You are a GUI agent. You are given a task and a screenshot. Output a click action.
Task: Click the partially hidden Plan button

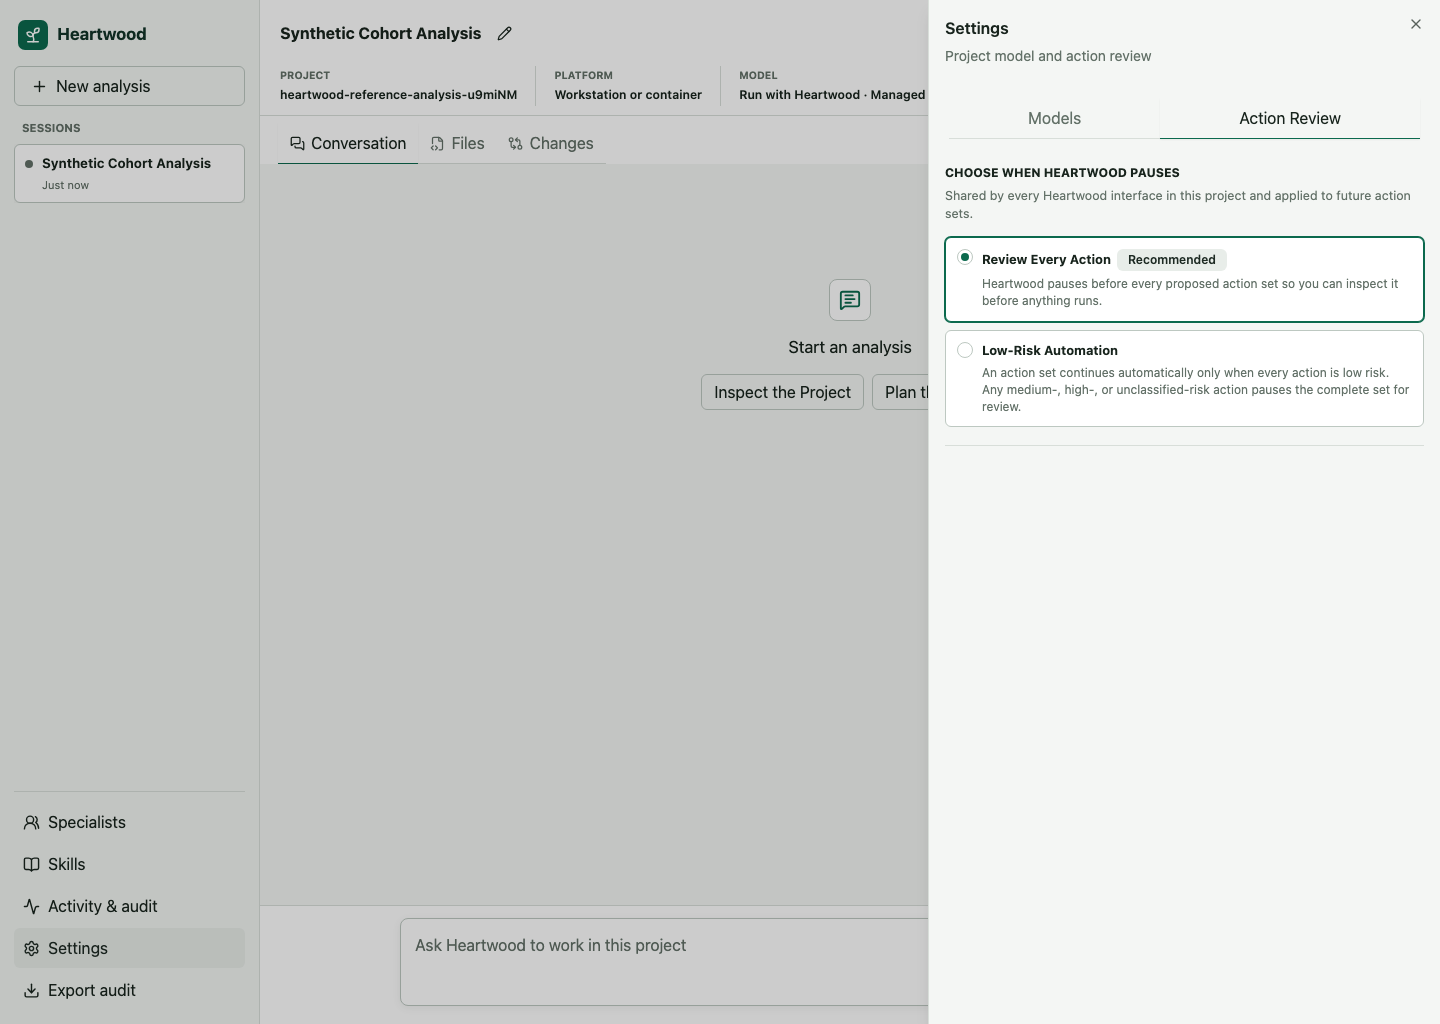tap(901, 392)
